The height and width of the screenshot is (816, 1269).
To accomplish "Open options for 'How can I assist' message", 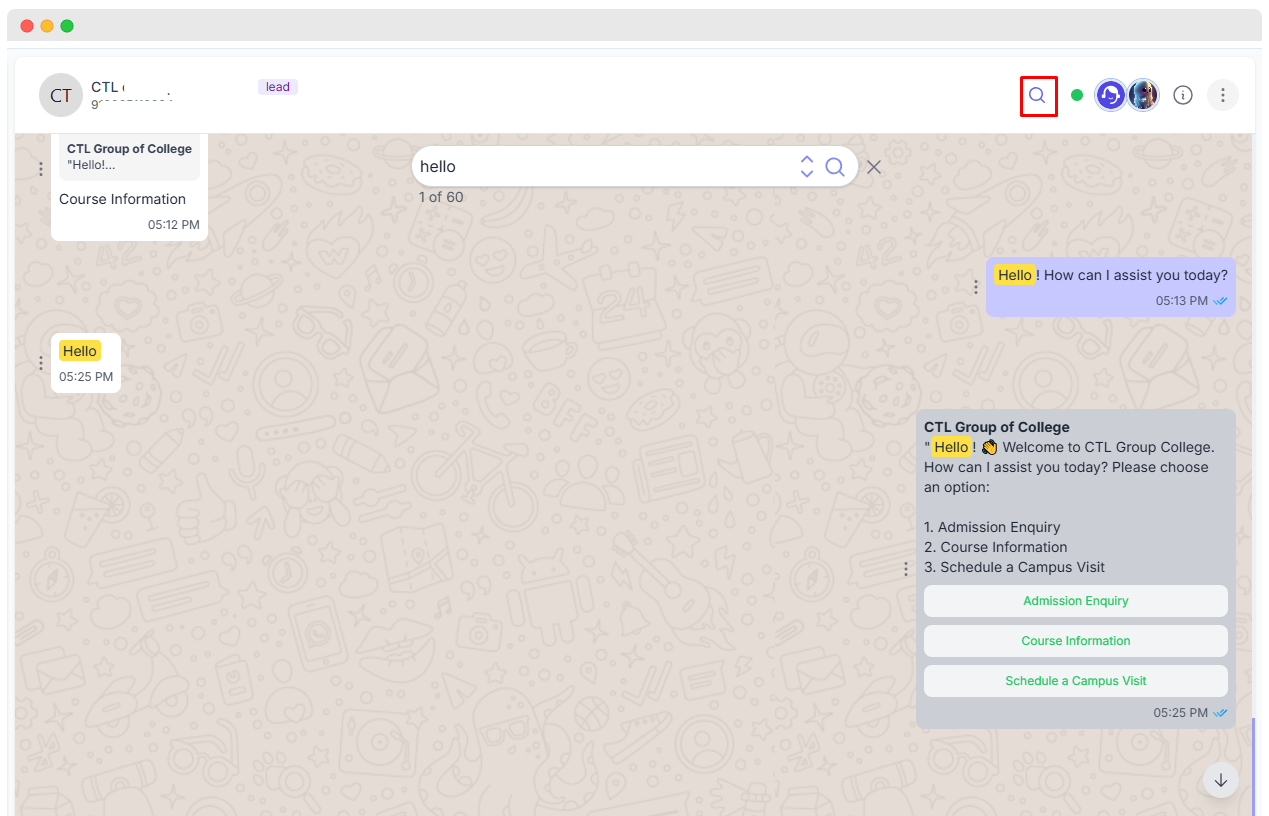I will [976, 287].
